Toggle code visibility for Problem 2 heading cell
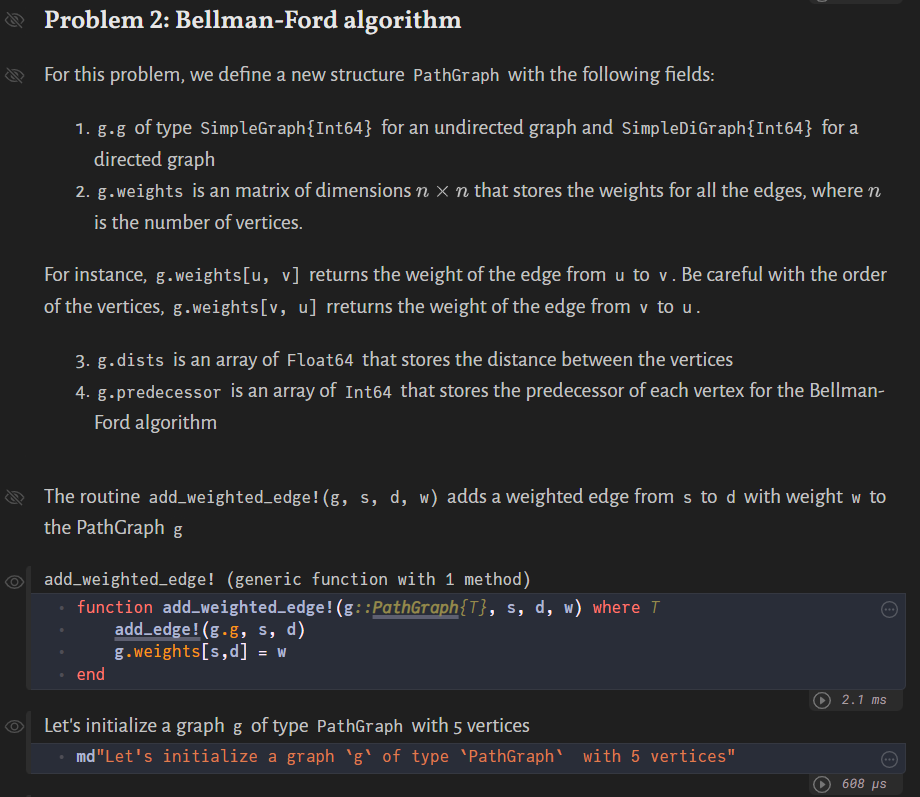The image size is (920, 797). tap(14, 21)
